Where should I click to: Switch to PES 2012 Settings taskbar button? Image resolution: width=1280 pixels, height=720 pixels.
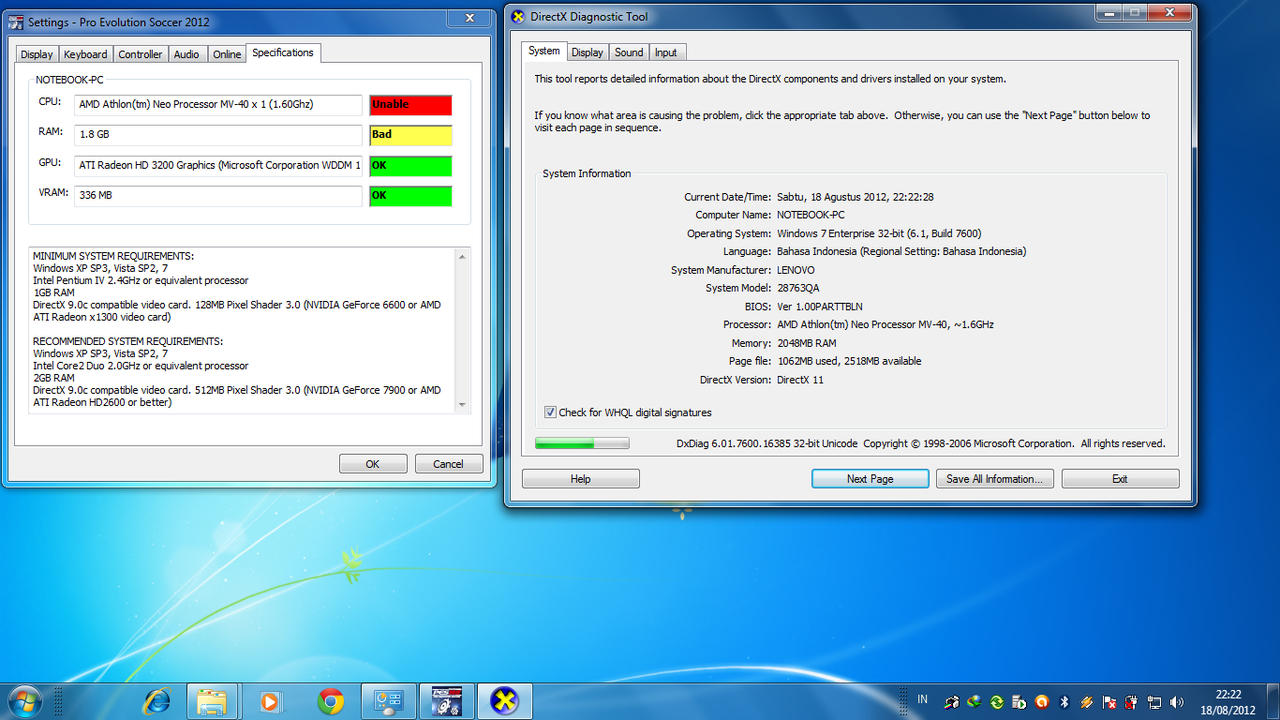point(446,701)
